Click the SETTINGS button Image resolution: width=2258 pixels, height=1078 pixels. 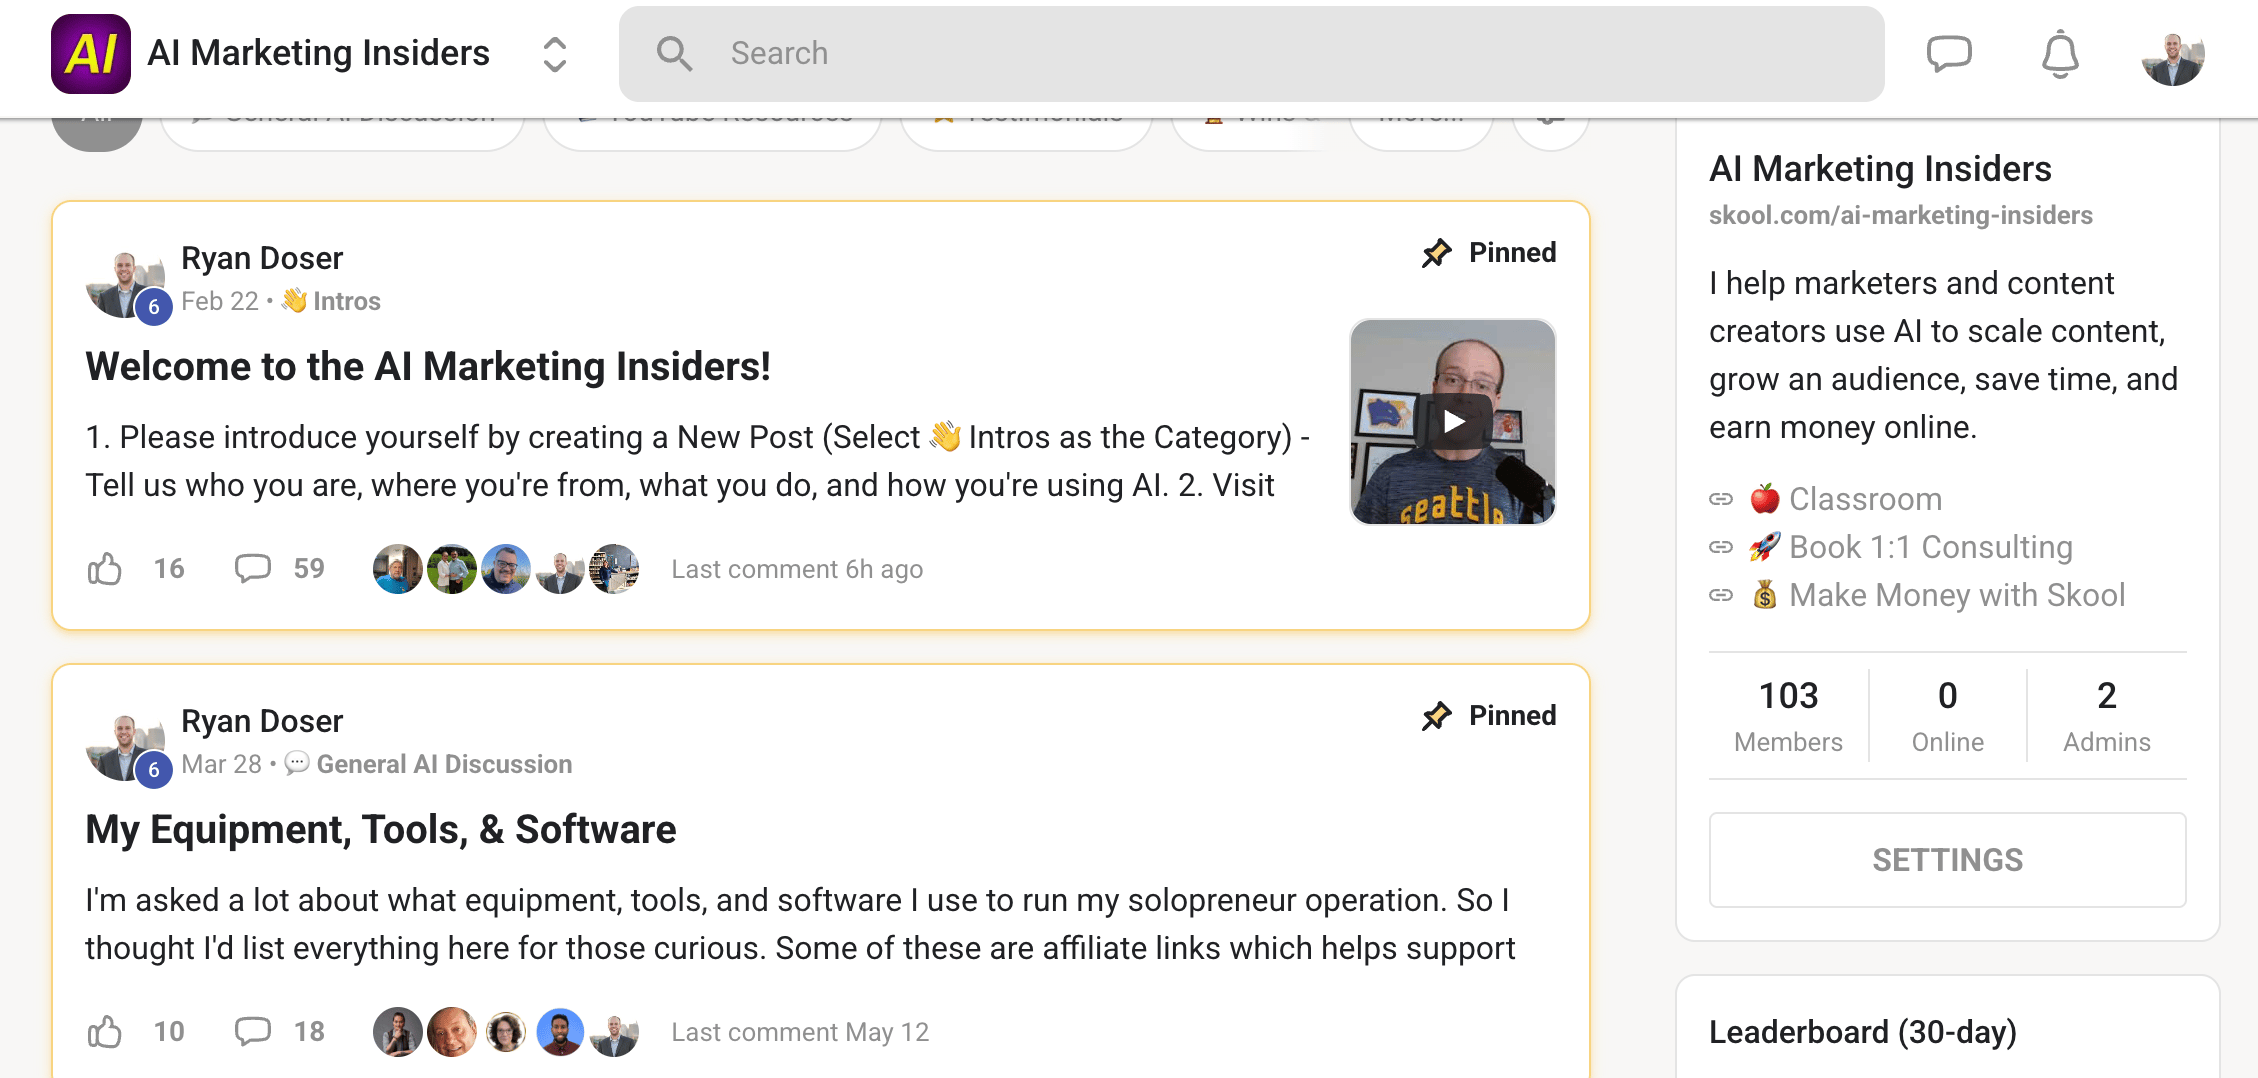pyautogui.click(x=1947, y=860)
